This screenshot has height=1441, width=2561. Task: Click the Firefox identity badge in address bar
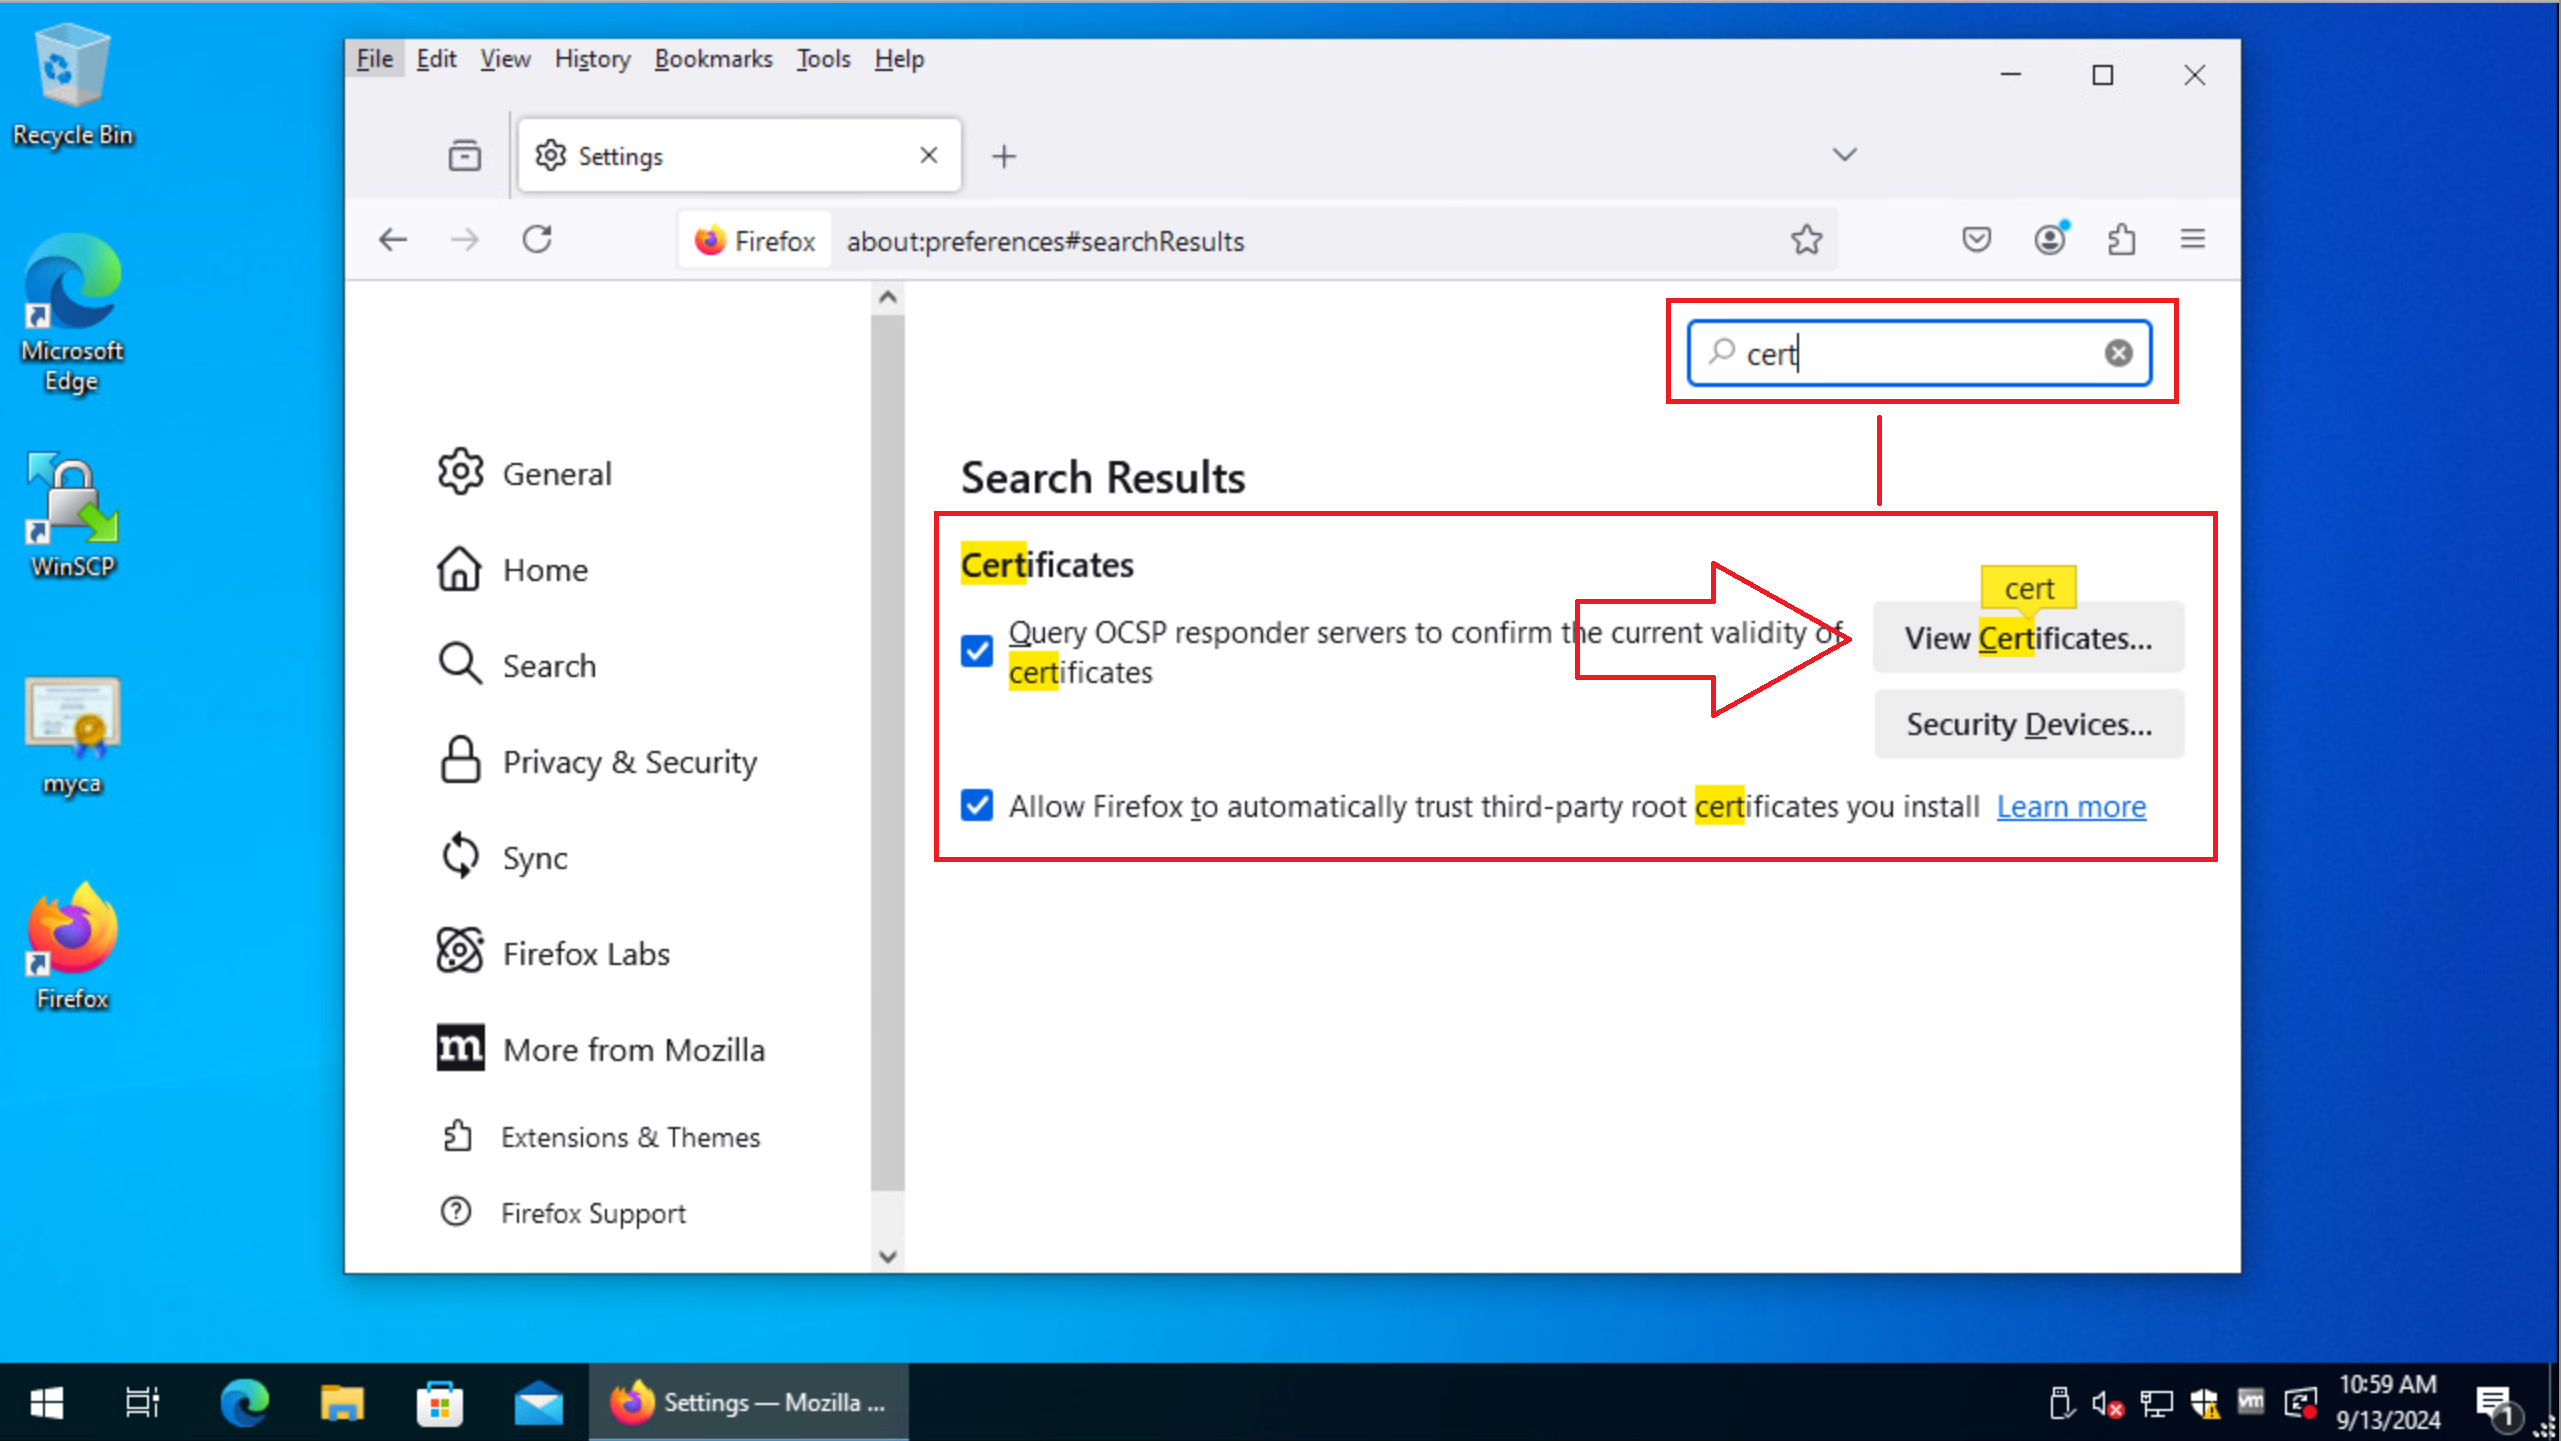(x=755, y=241)
